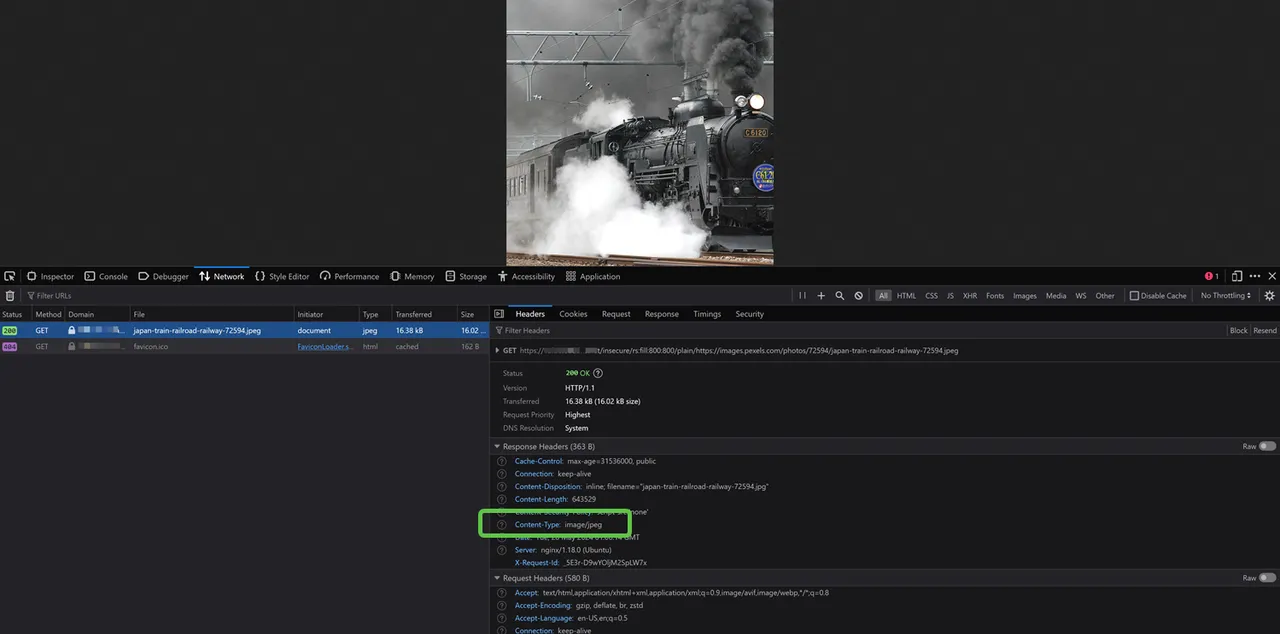Click help icon beside Content-Disposition header

coord(502,486)
